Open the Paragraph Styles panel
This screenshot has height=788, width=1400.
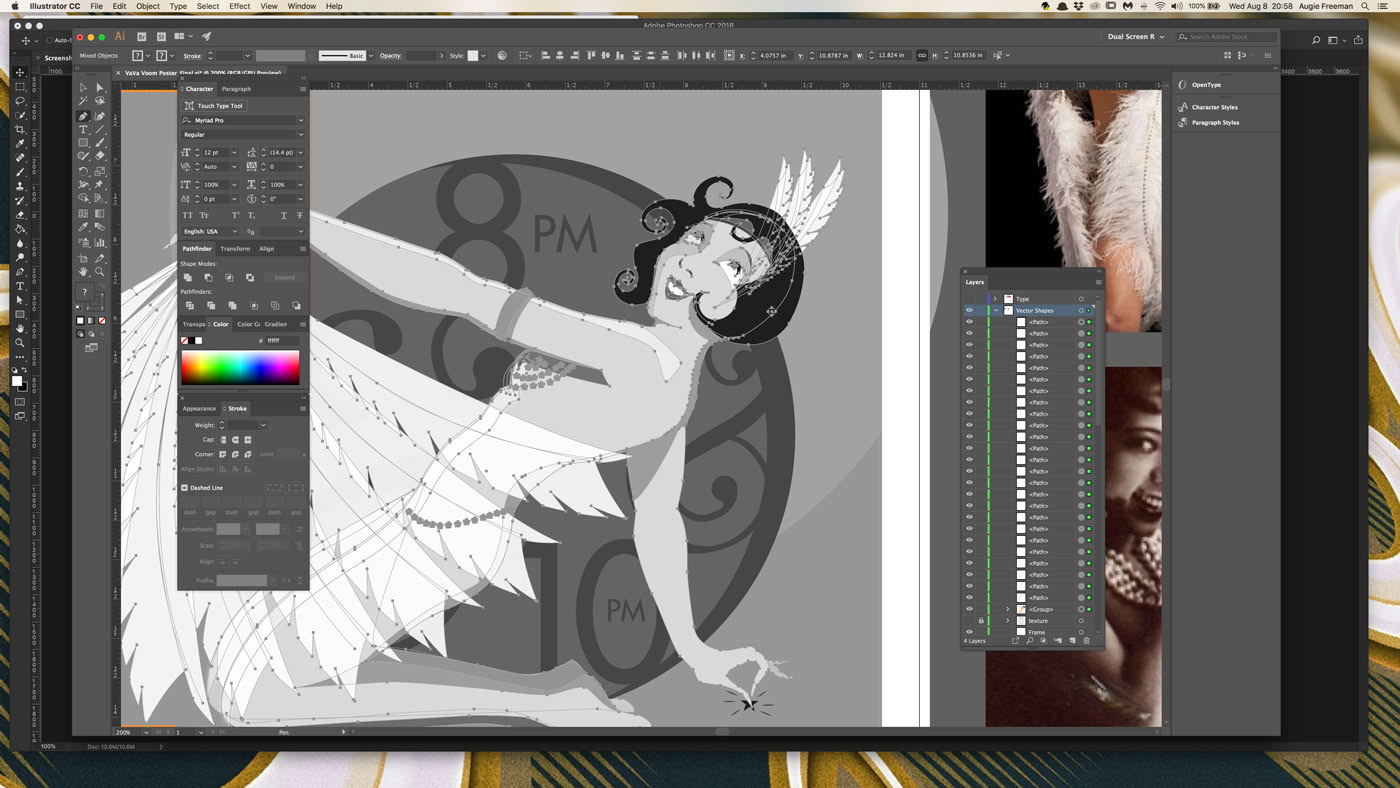[1215, 123]
